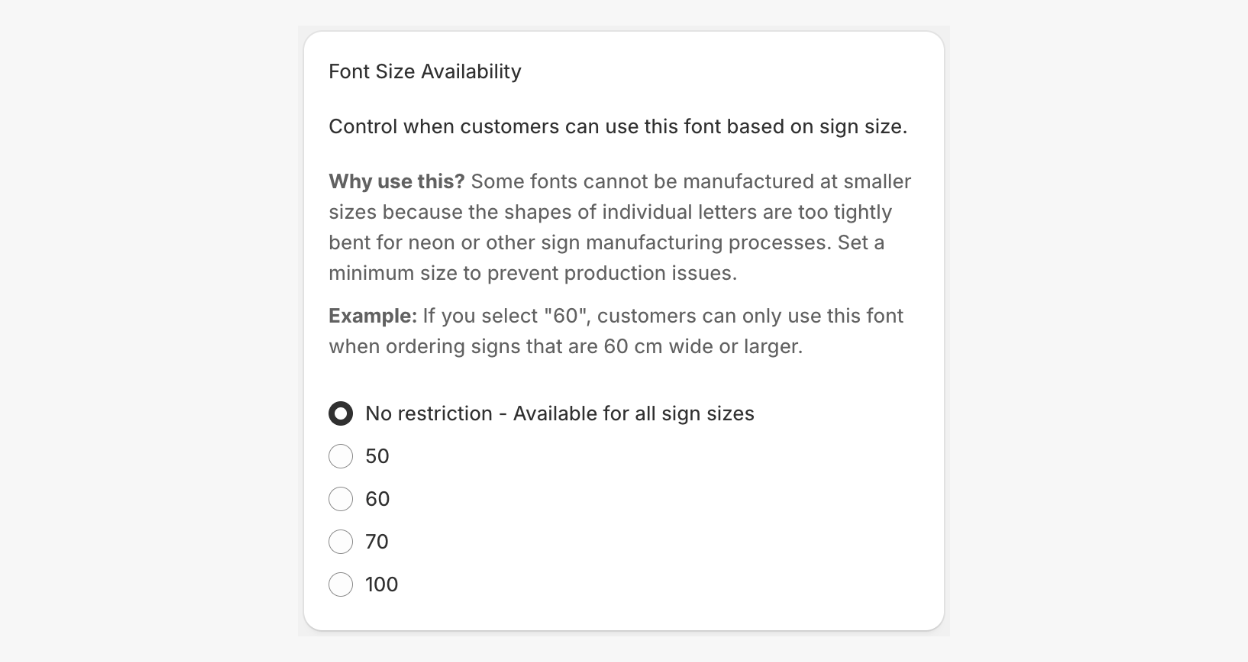The width and height of the screenshot is (1248, 662).
Task: Click the "70" option label text
Action: (377, 542)
